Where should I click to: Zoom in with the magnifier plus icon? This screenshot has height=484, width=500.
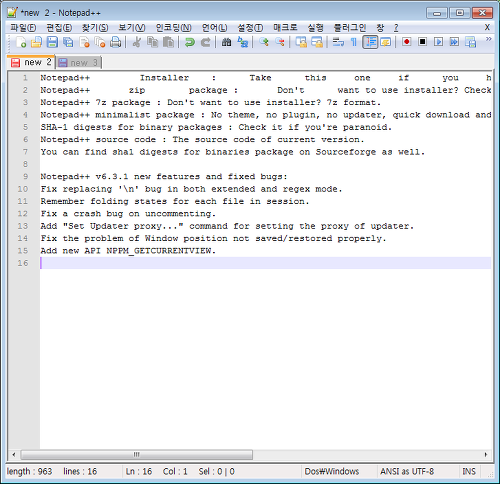(x=264, y=42)
